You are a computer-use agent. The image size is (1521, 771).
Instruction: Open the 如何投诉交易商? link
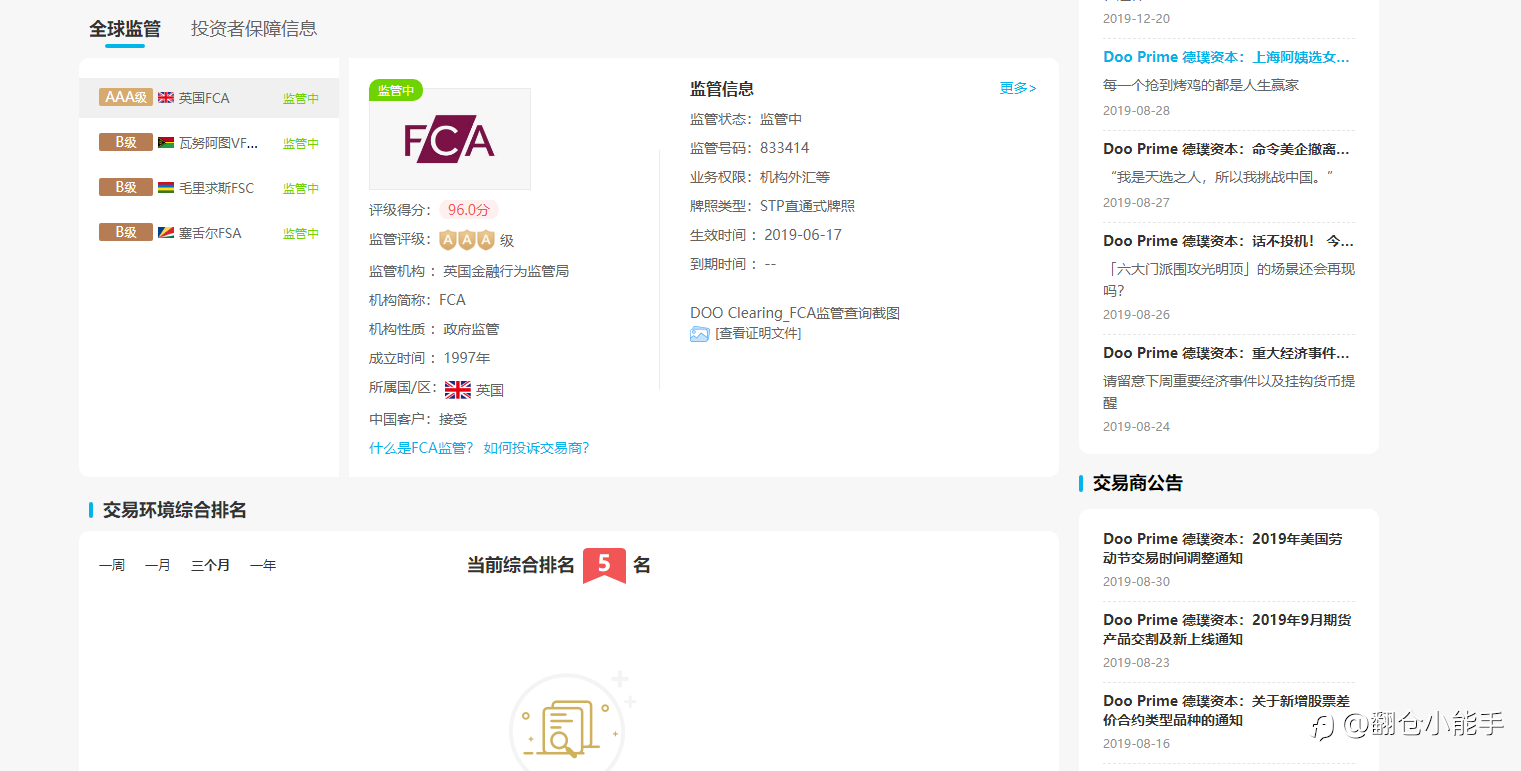point(537,448)
